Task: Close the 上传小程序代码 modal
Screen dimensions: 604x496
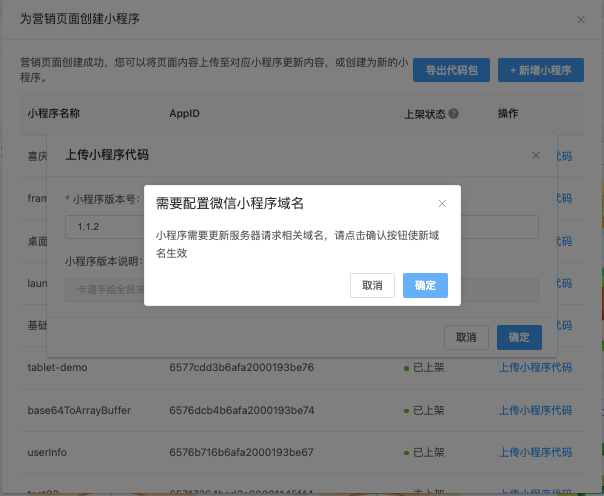Action: pyautogui.click(x=536, y=155)
